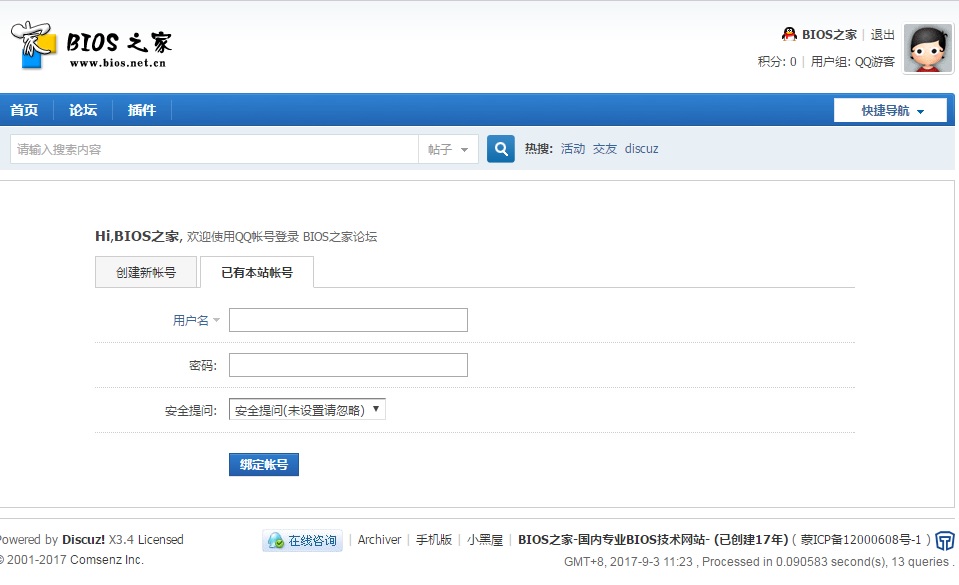The height and width of the screenshot is (585, 959).
Task: Switch to the 创建新帐号 tab
Action: pyautogui.click(x=146, y=272)
